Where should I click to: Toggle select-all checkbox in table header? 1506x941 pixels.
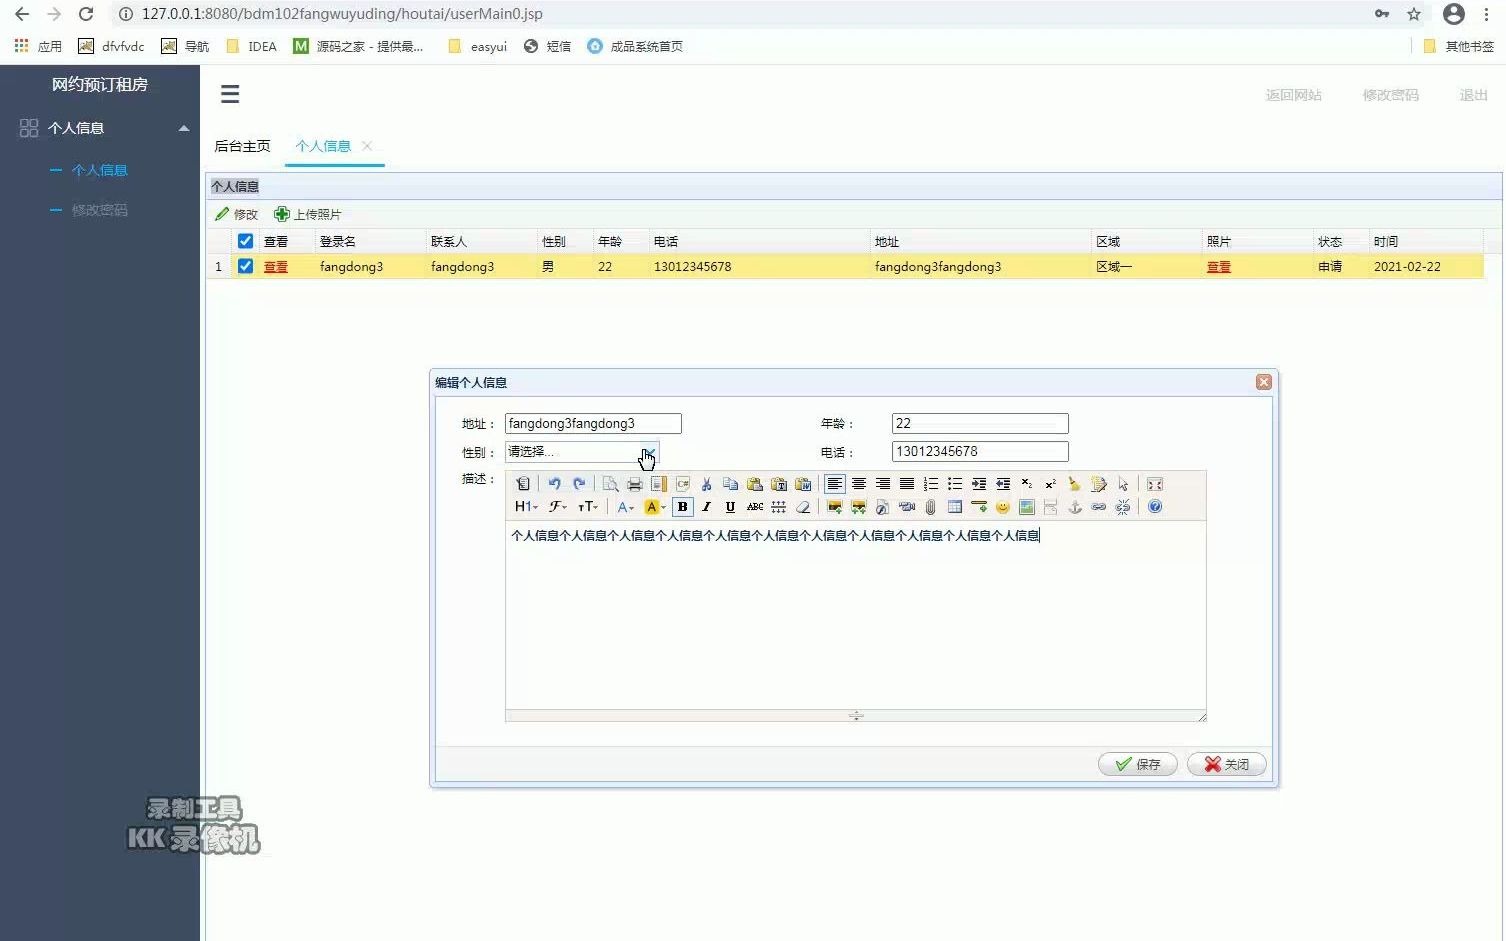point(245,241)
